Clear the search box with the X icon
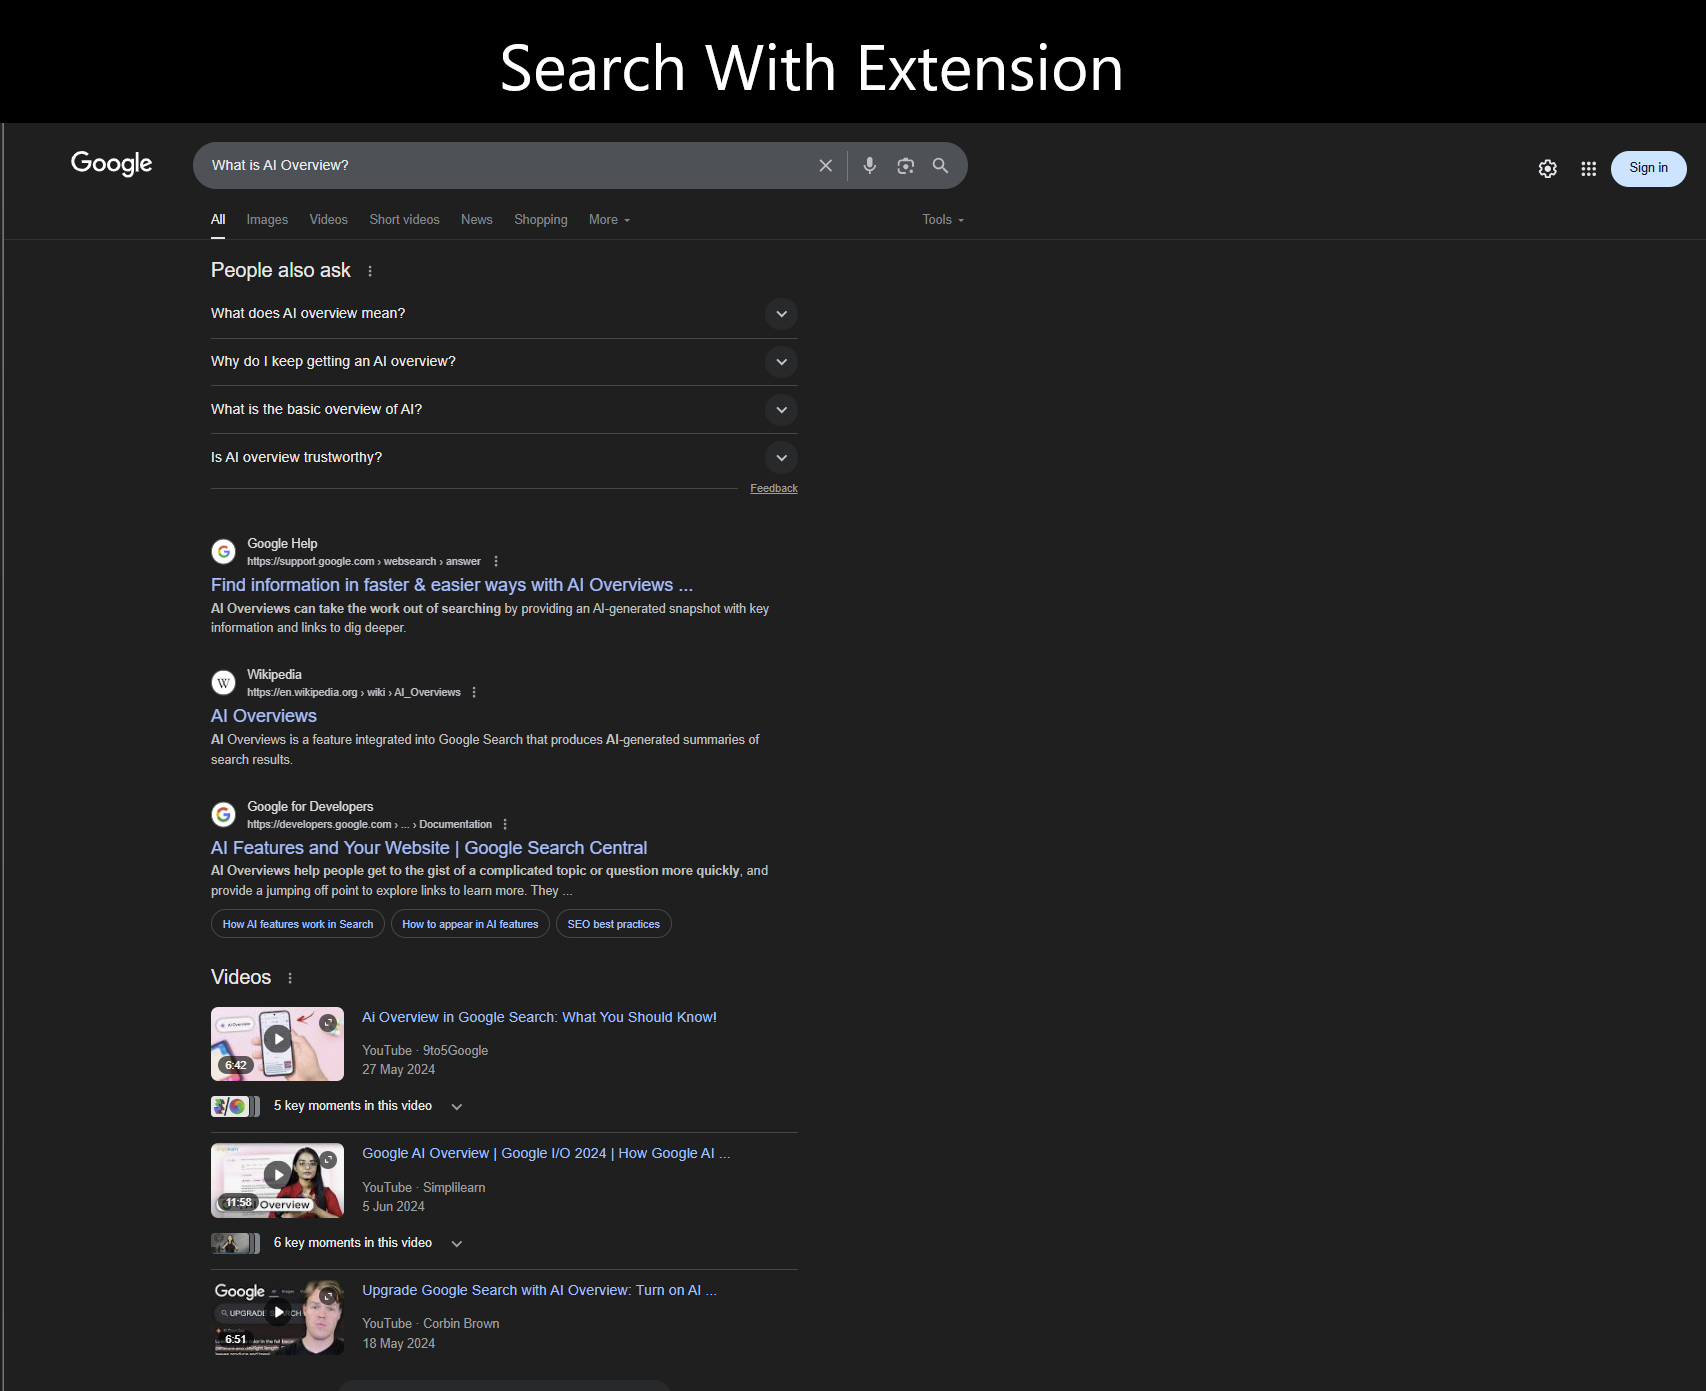Viewport: 1706px width, 1391px height. coord(826,166)
